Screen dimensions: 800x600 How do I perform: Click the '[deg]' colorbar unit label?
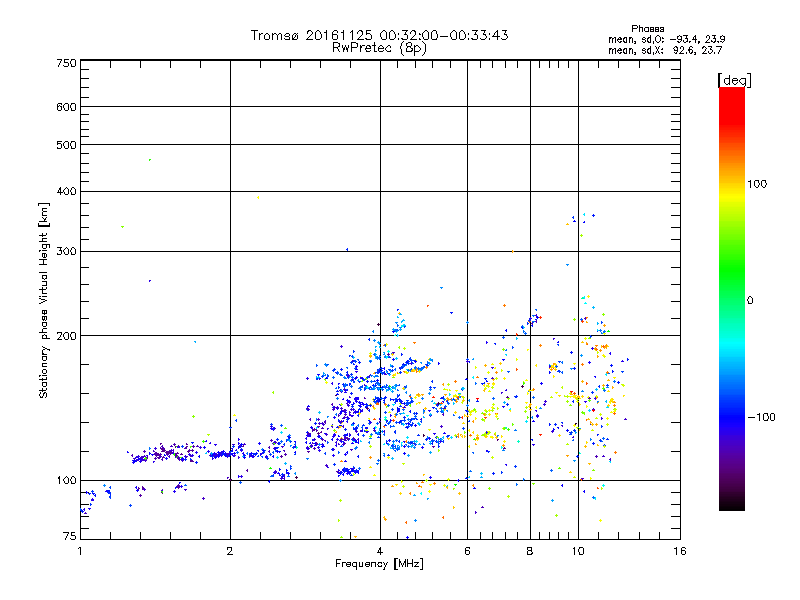(x=734, y=80)
